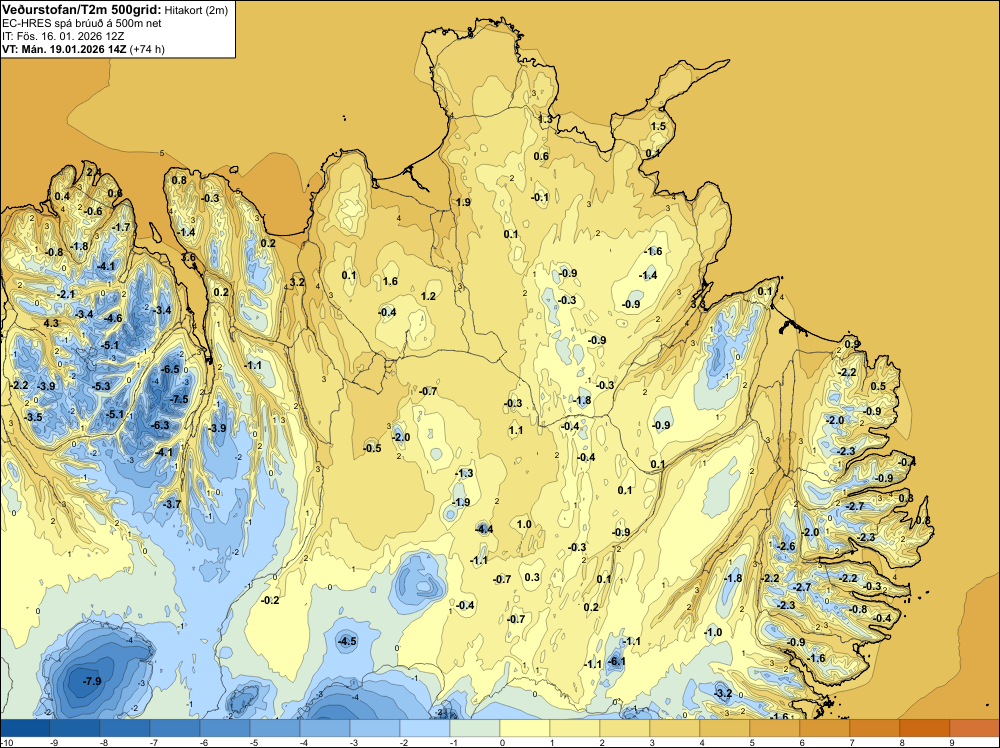Select the legend color segment between 0 and 1

click(x=524, y=728)
